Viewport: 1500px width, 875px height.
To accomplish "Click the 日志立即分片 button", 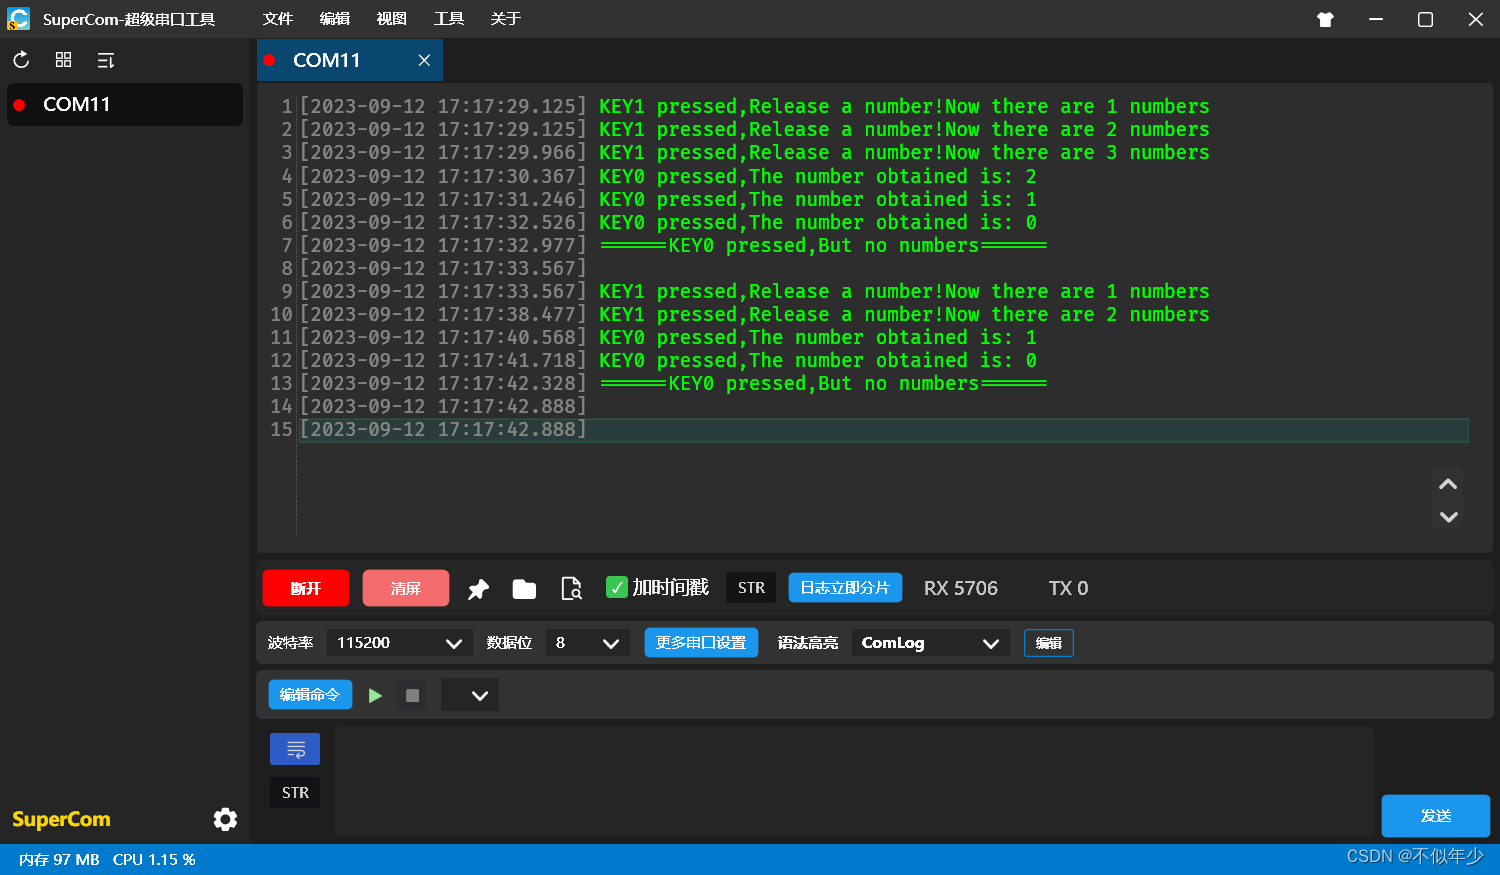I will tap(845, 588).
